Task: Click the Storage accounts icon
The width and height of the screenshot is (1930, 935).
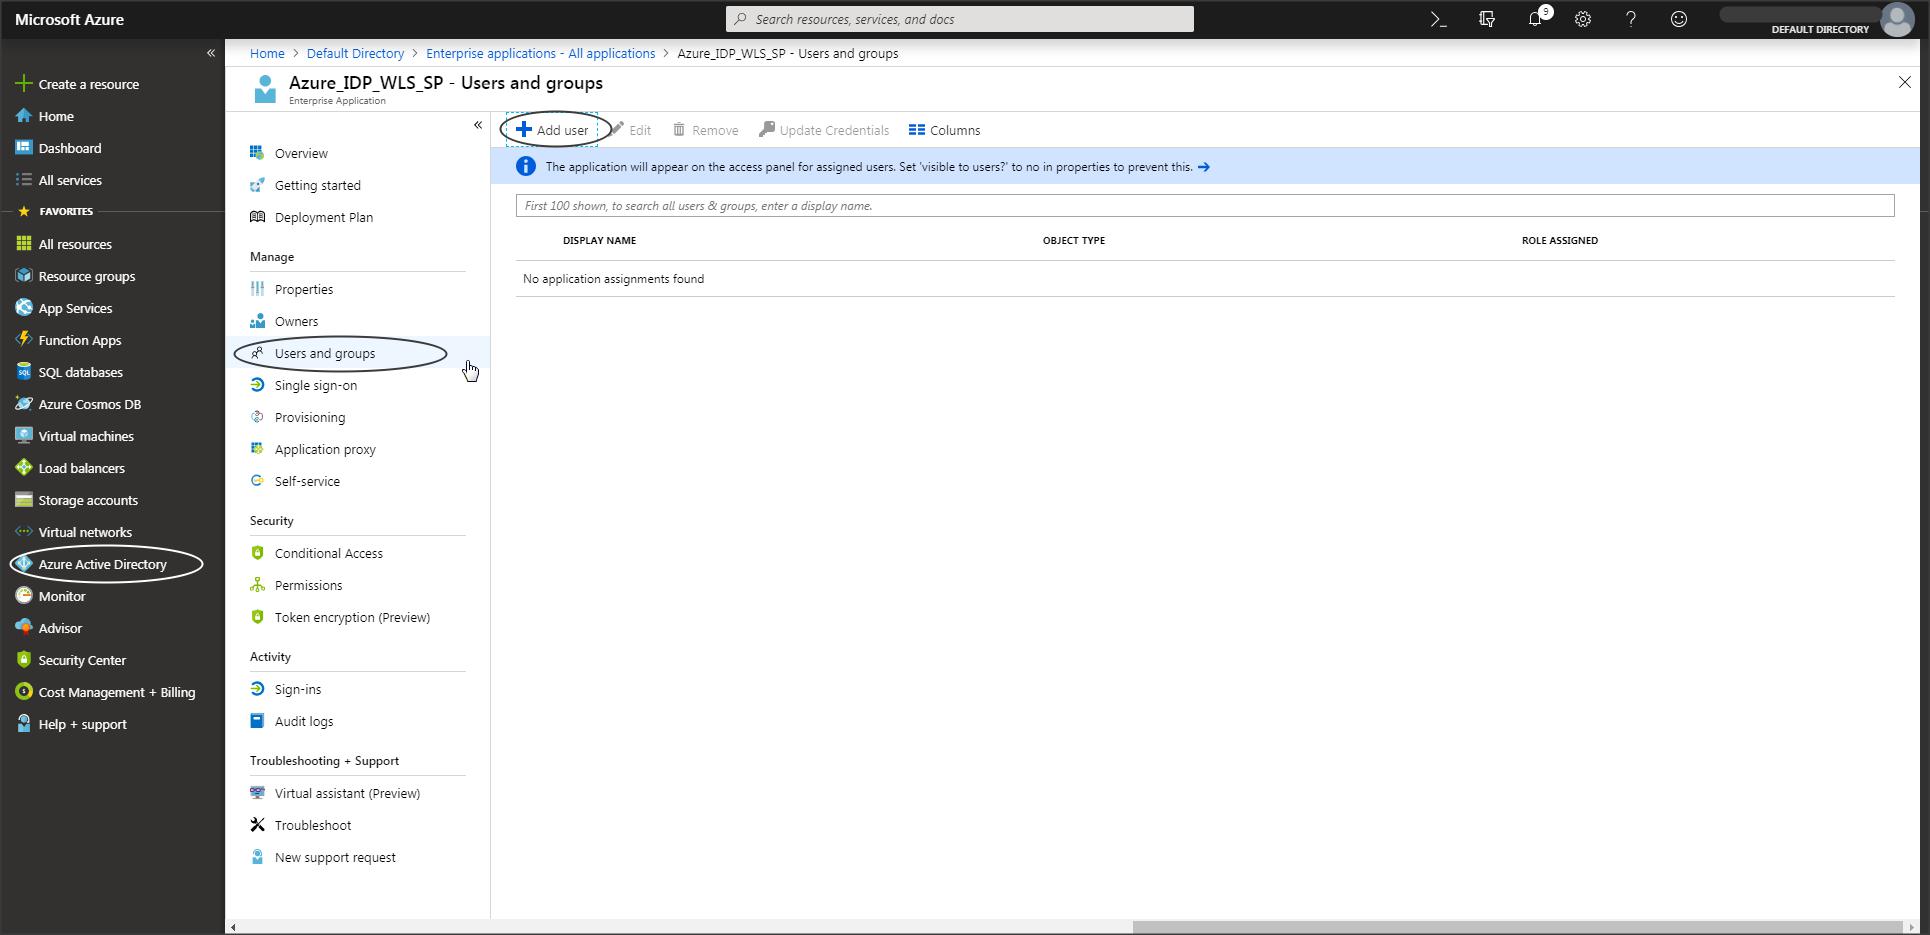Action: (24, 500)
